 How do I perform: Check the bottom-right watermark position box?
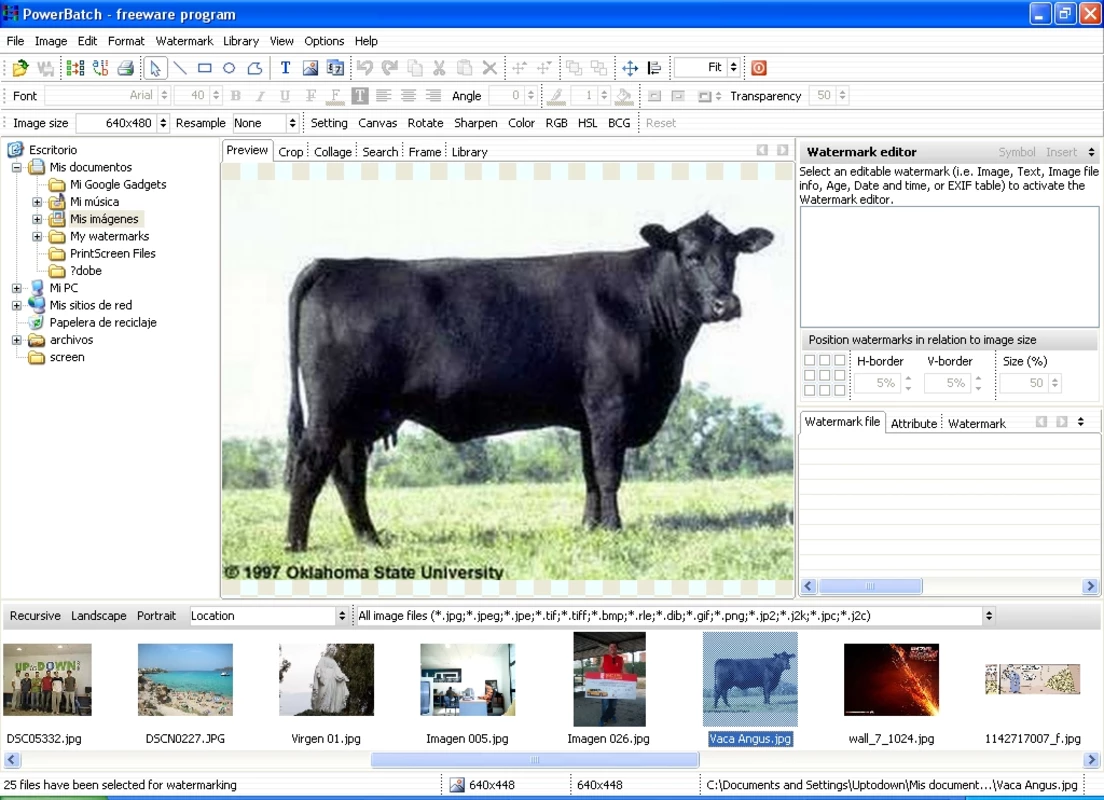[x=839, y=390]
